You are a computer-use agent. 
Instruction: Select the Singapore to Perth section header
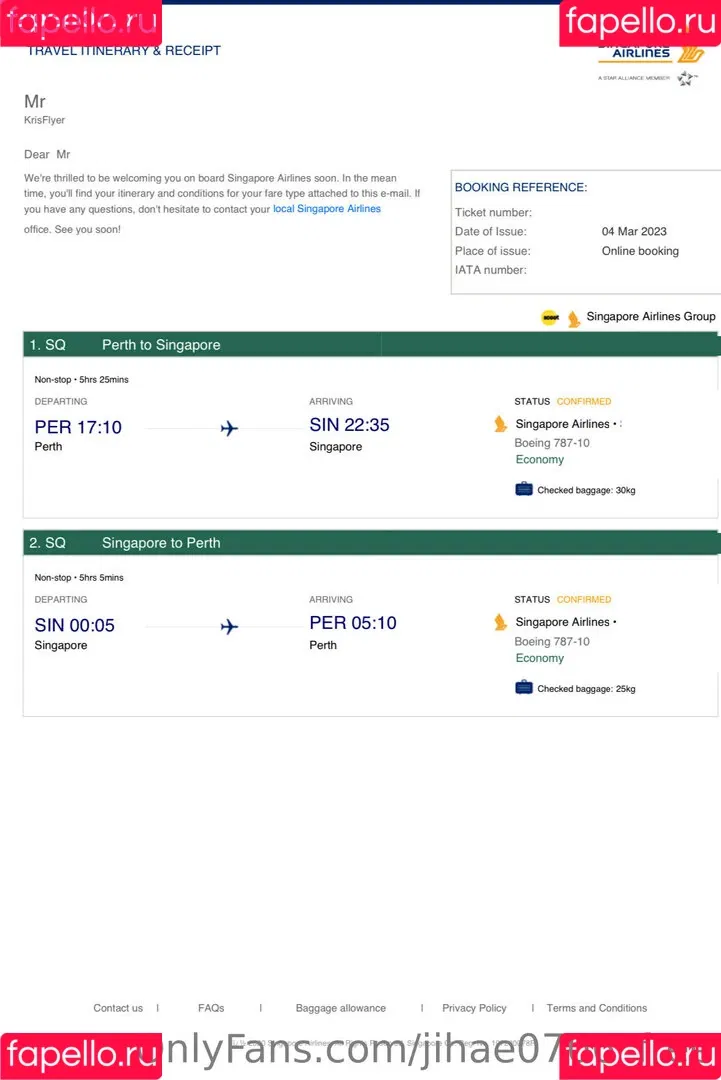pos(372,543)
